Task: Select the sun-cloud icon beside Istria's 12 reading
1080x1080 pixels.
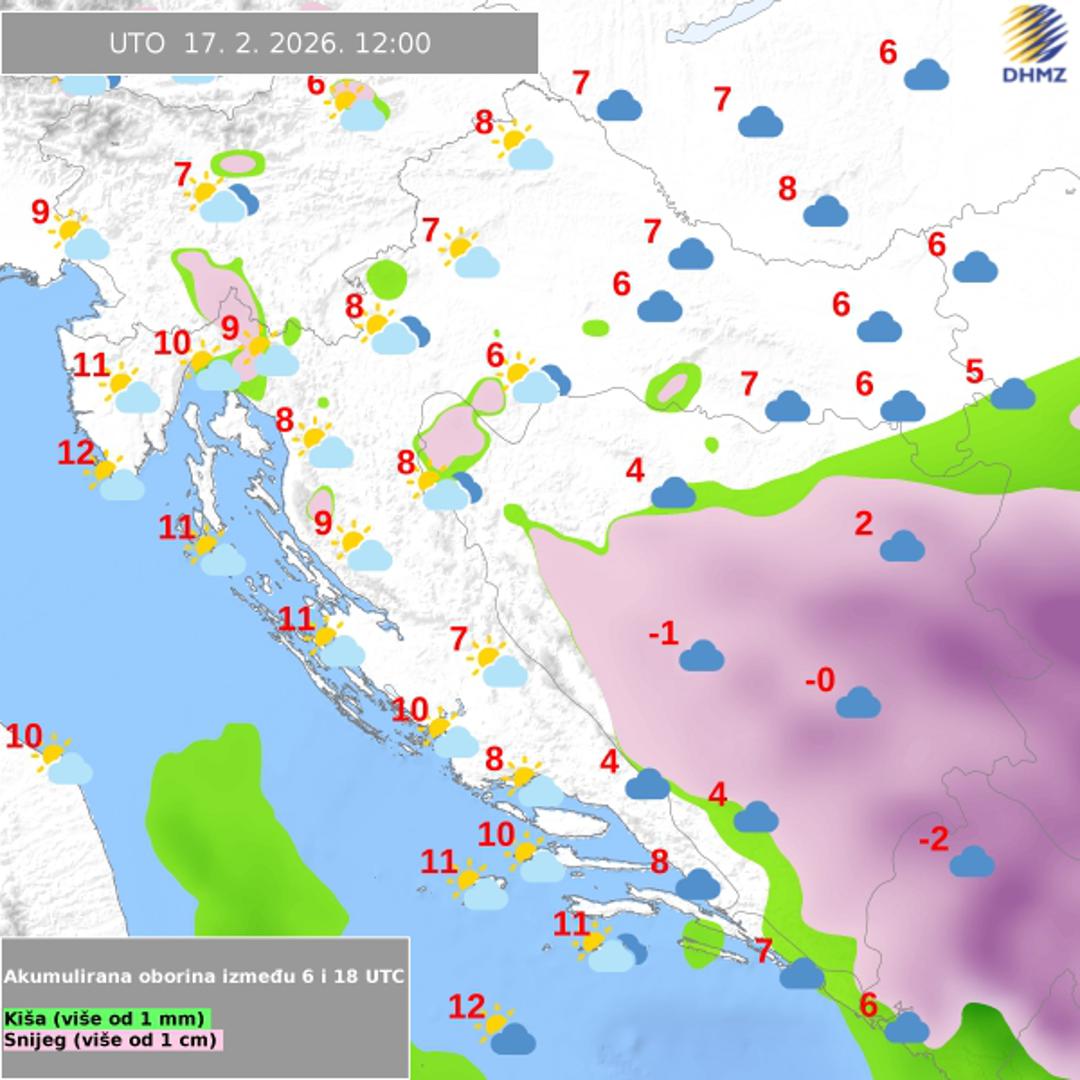Action: coord(114,478)
